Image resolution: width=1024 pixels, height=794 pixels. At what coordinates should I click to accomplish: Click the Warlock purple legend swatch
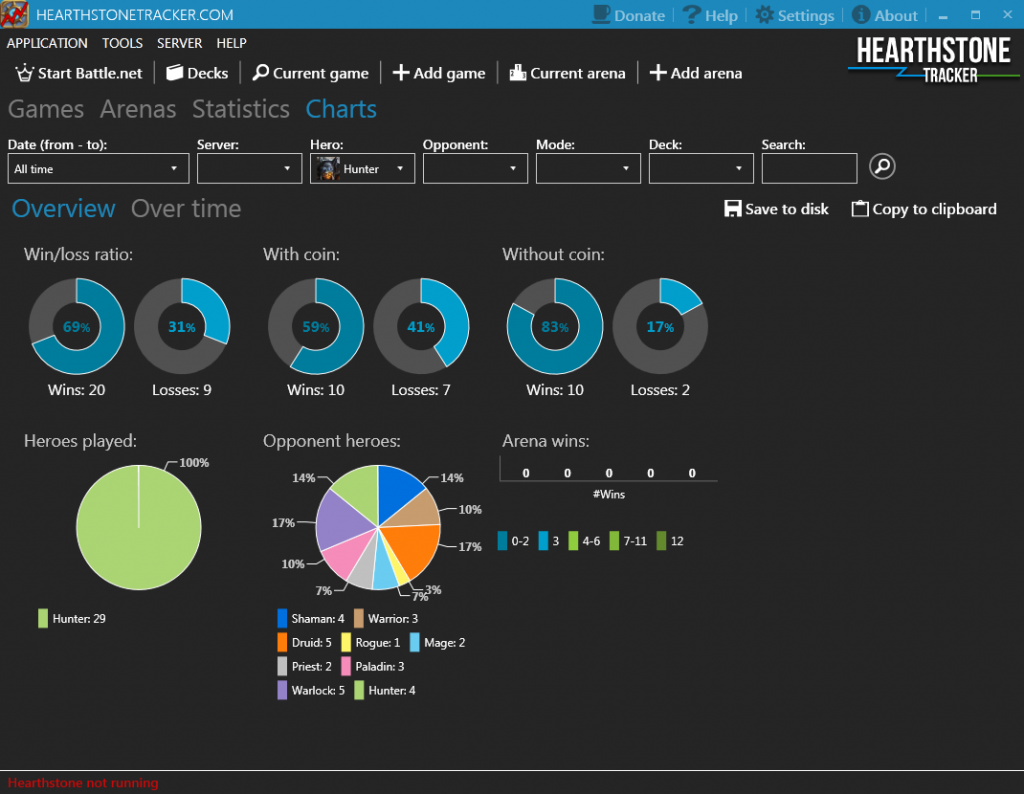pyautogui.click(x=282, y=690)
